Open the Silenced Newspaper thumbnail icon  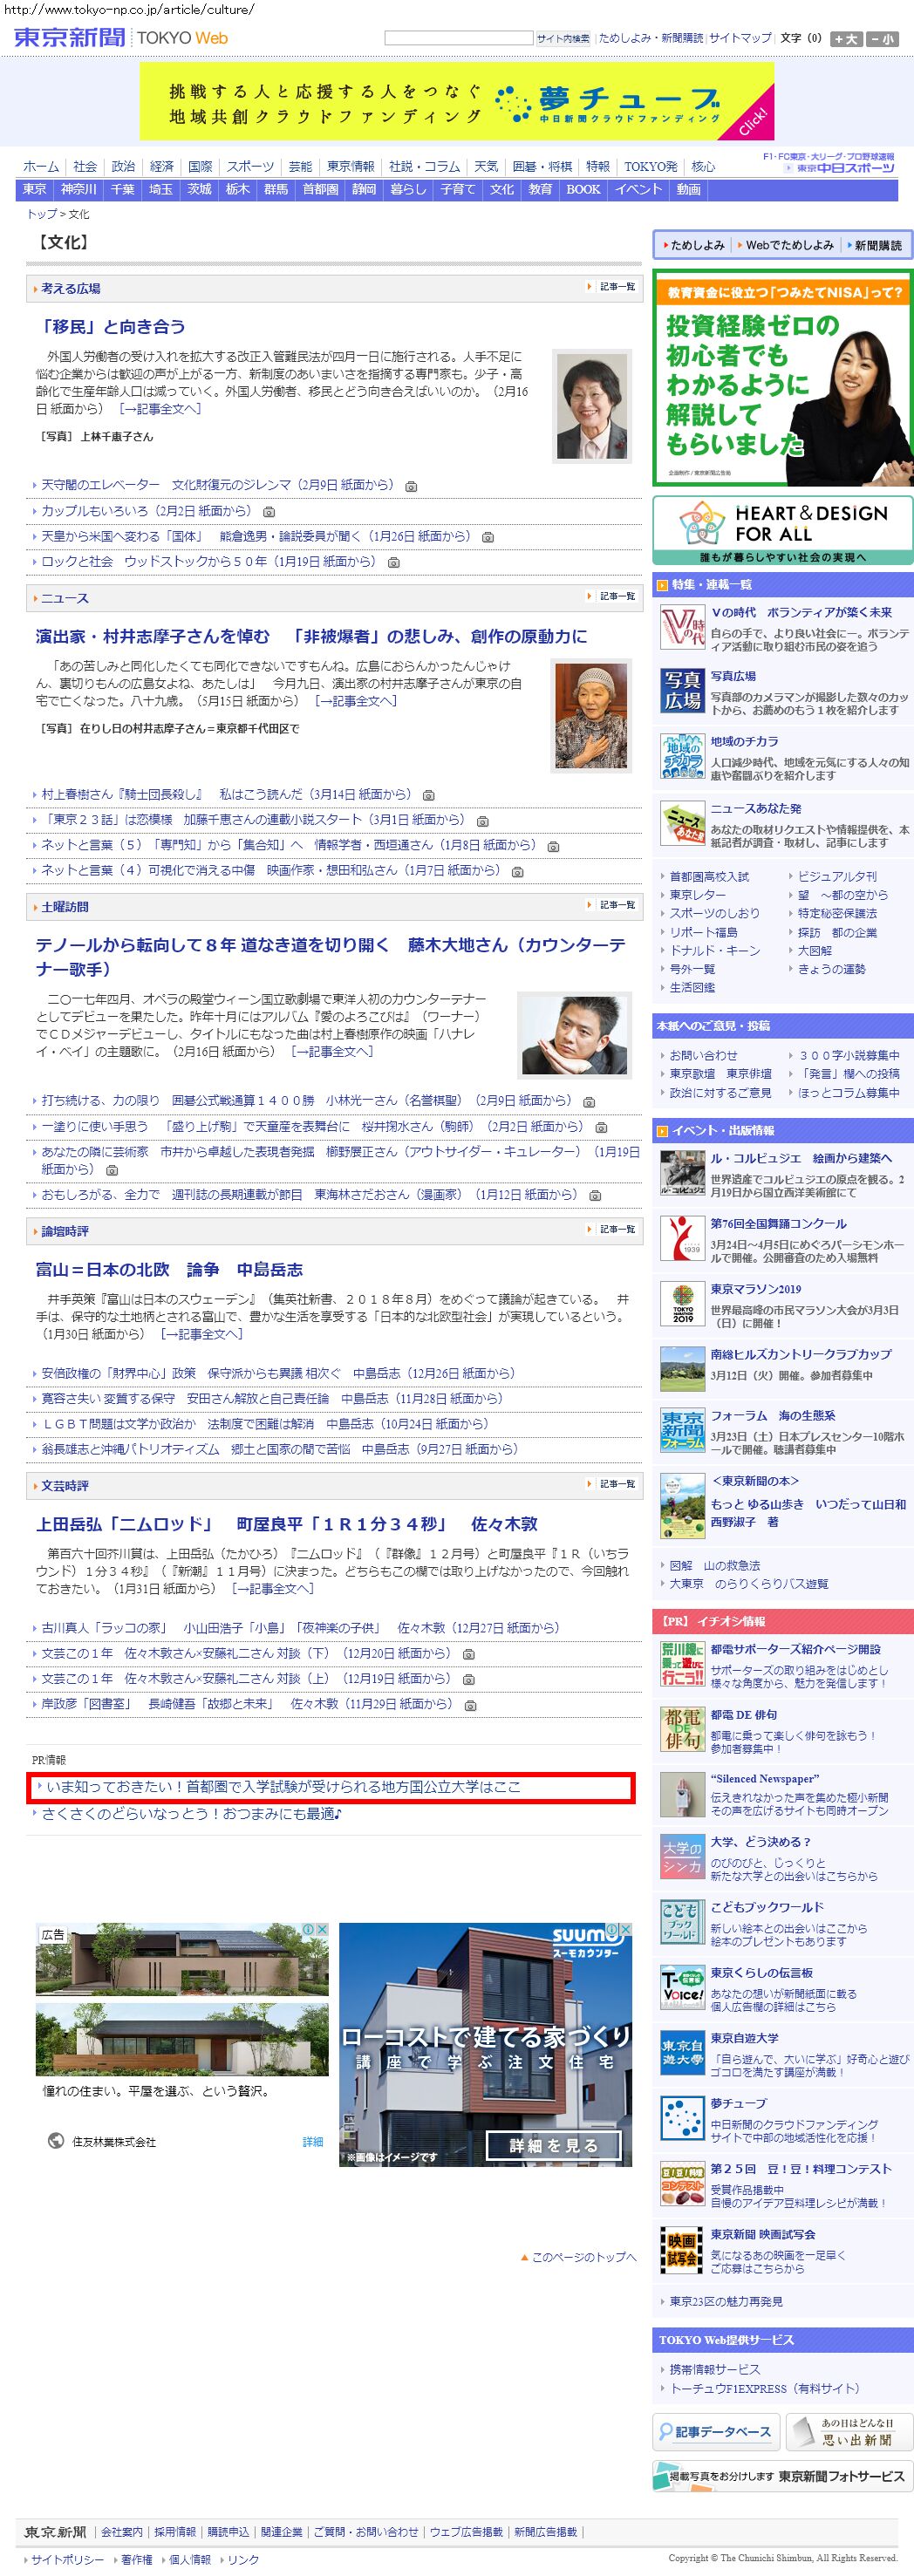click(x=682, y=1795)
